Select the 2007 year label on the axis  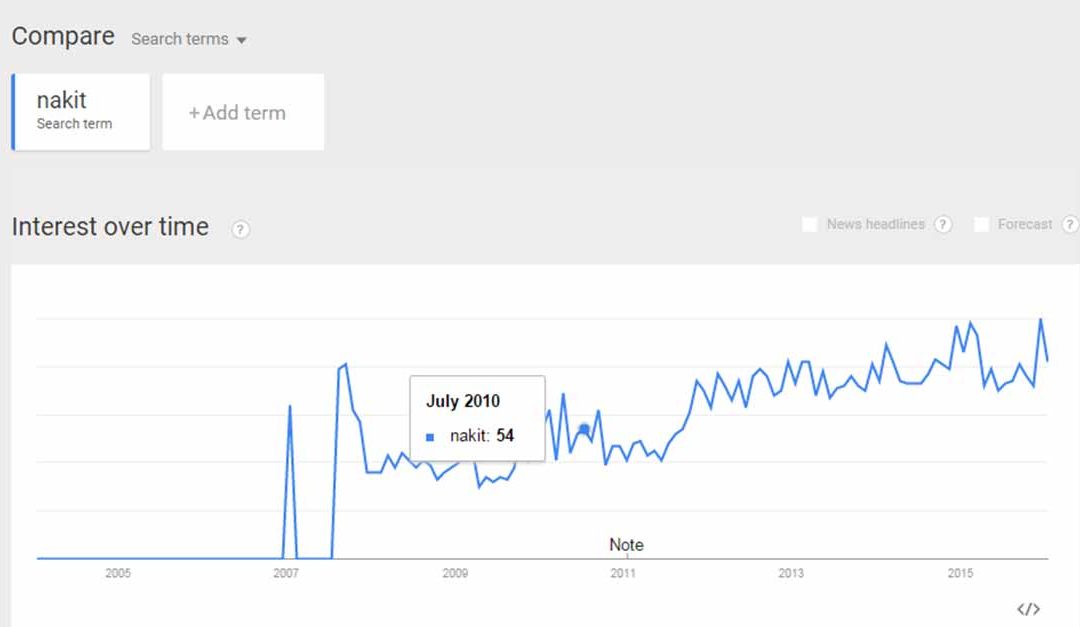click(x=286, y=574)
